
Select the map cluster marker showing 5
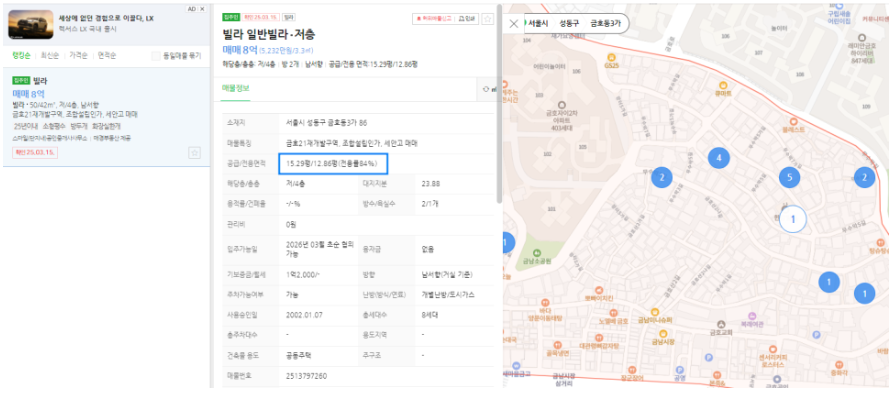[x=789, y=177]
